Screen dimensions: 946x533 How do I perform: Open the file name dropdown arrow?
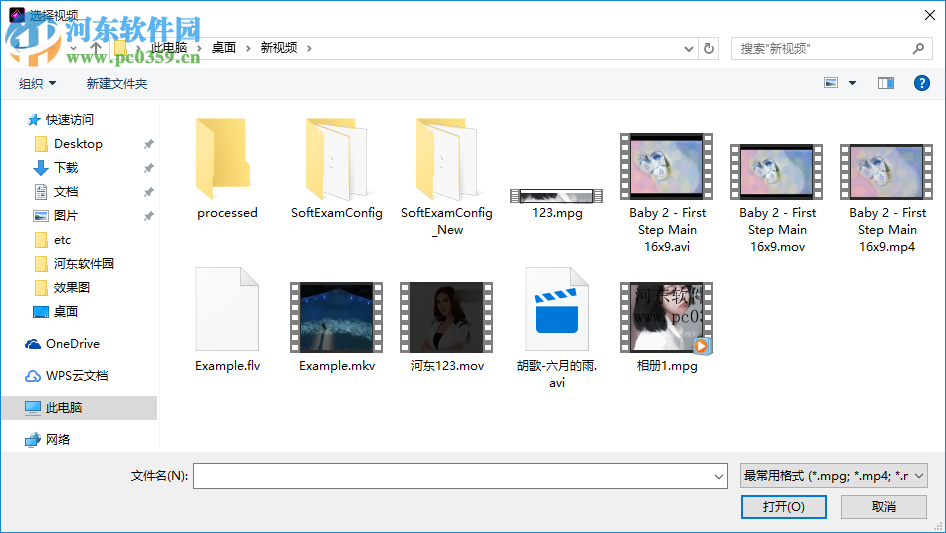[x=719, y=476]
